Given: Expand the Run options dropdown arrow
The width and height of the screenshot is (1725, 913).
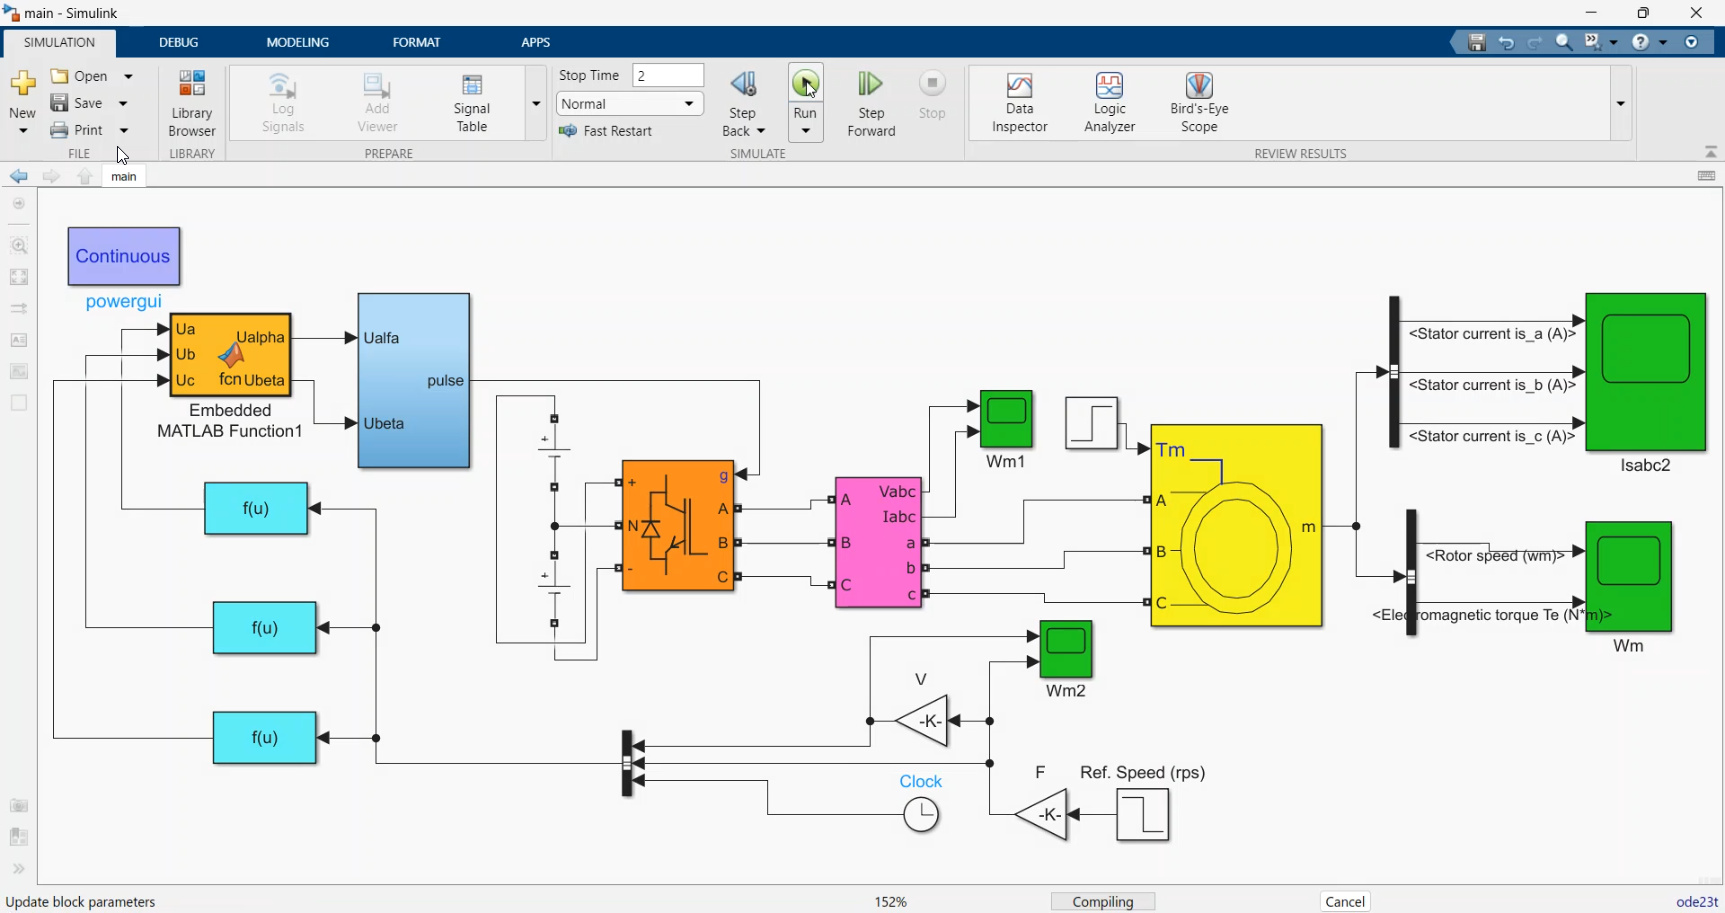Looking at the screenshot, I should 805,131.
